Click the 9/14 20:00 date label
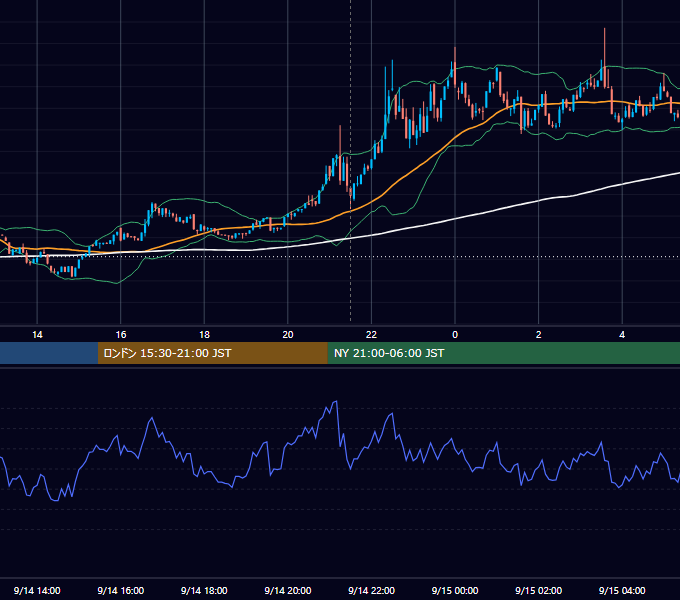The height and width of the screenshot is (600, 680). coord(288,590)
